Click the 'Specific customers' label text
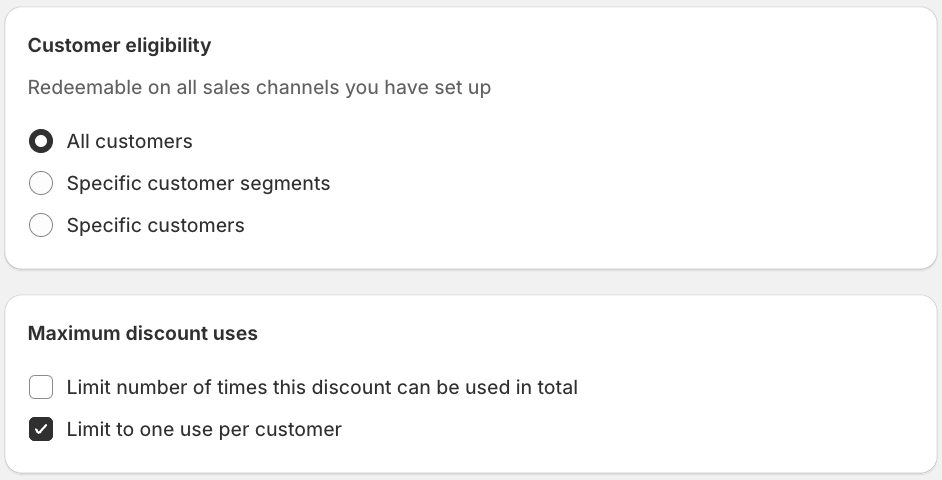The image size is (942, 480). click(x=155, y=226)
